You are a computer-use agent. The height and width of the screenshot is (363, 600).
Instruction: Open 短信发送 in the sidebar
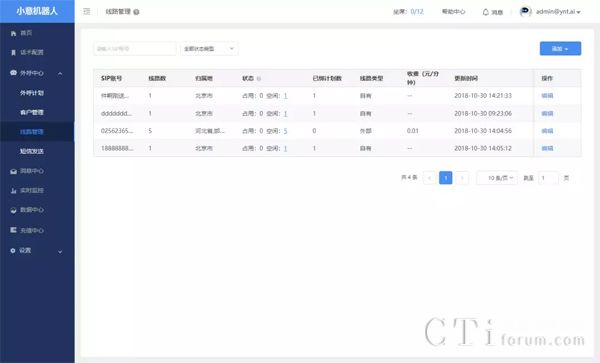32,151
